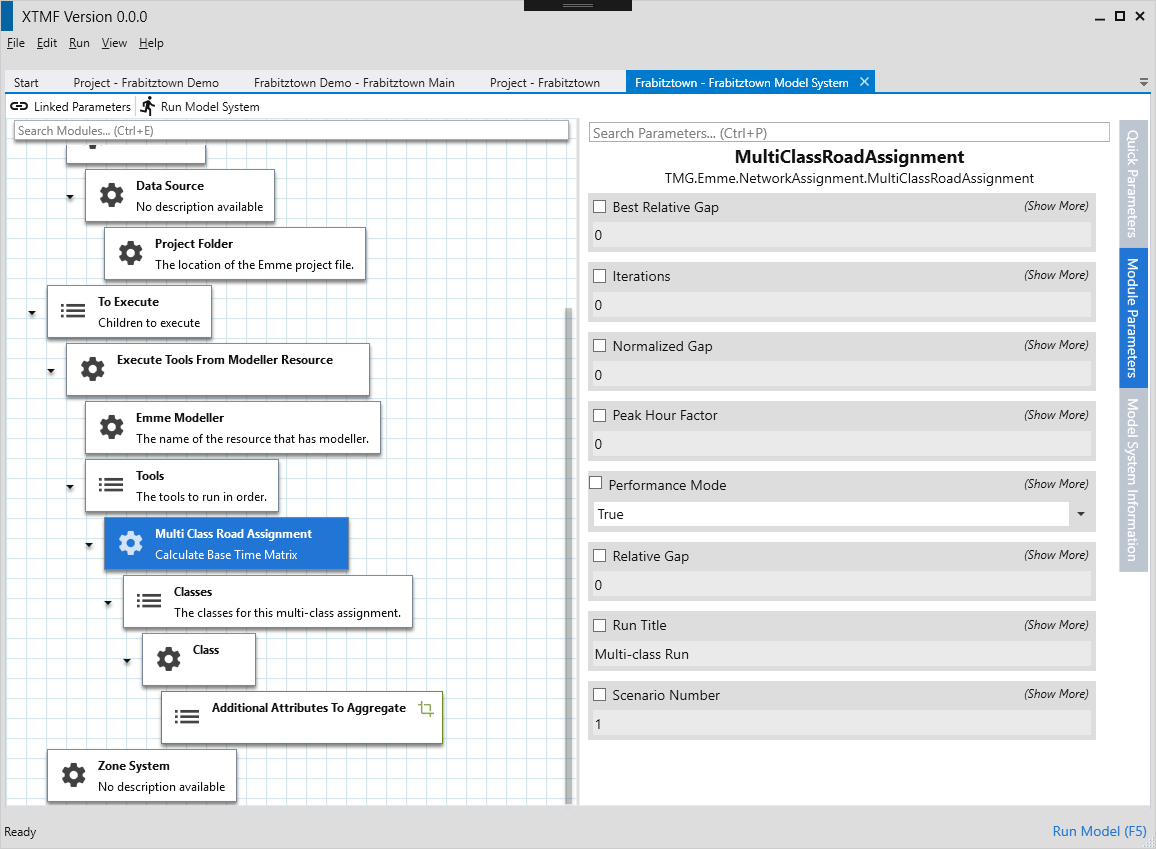This screenshot has width=1156, height=849.
Task: Open the Edit menu
Action: [46, 43]
